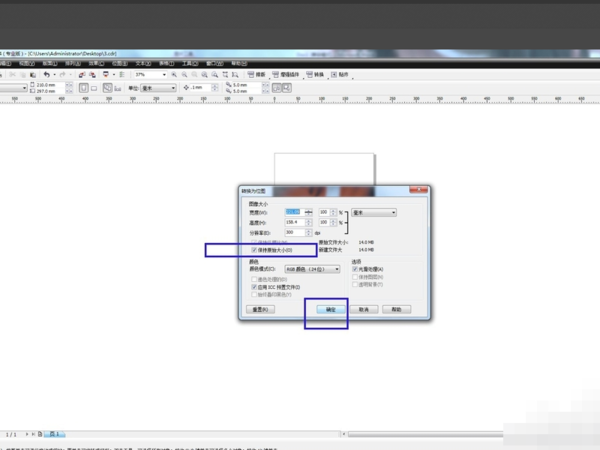Click the 帮助 Help button in dialog

pos(396,309)
